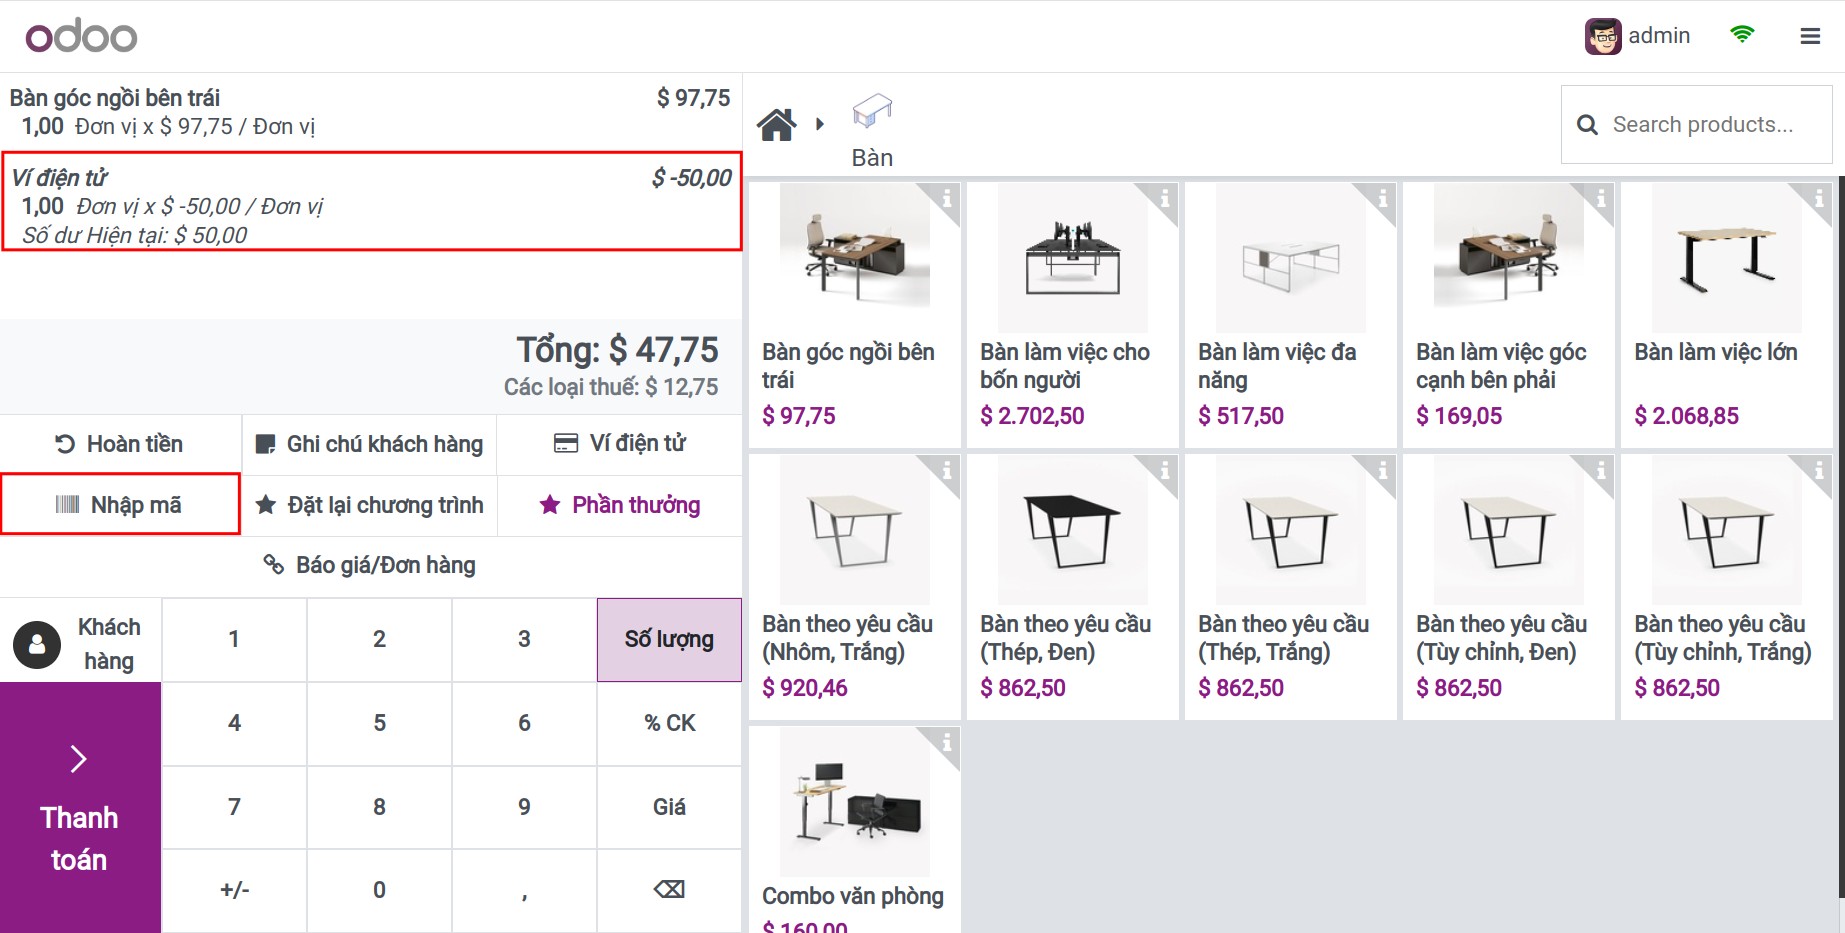Screen dimensions: 1845x933
Task: Open the Phần thưởng rewards list
Action: pyautogui.click(x=620, y=505)
